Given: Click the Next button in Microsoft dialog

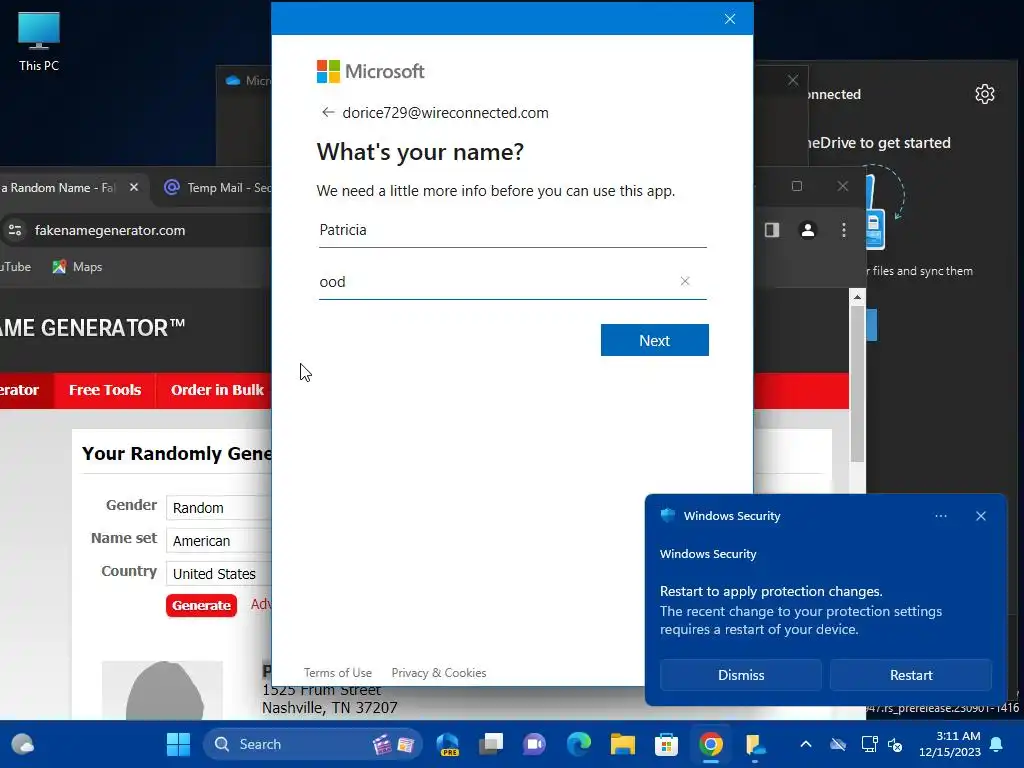Looking at the screenshot, I should 654,340.
